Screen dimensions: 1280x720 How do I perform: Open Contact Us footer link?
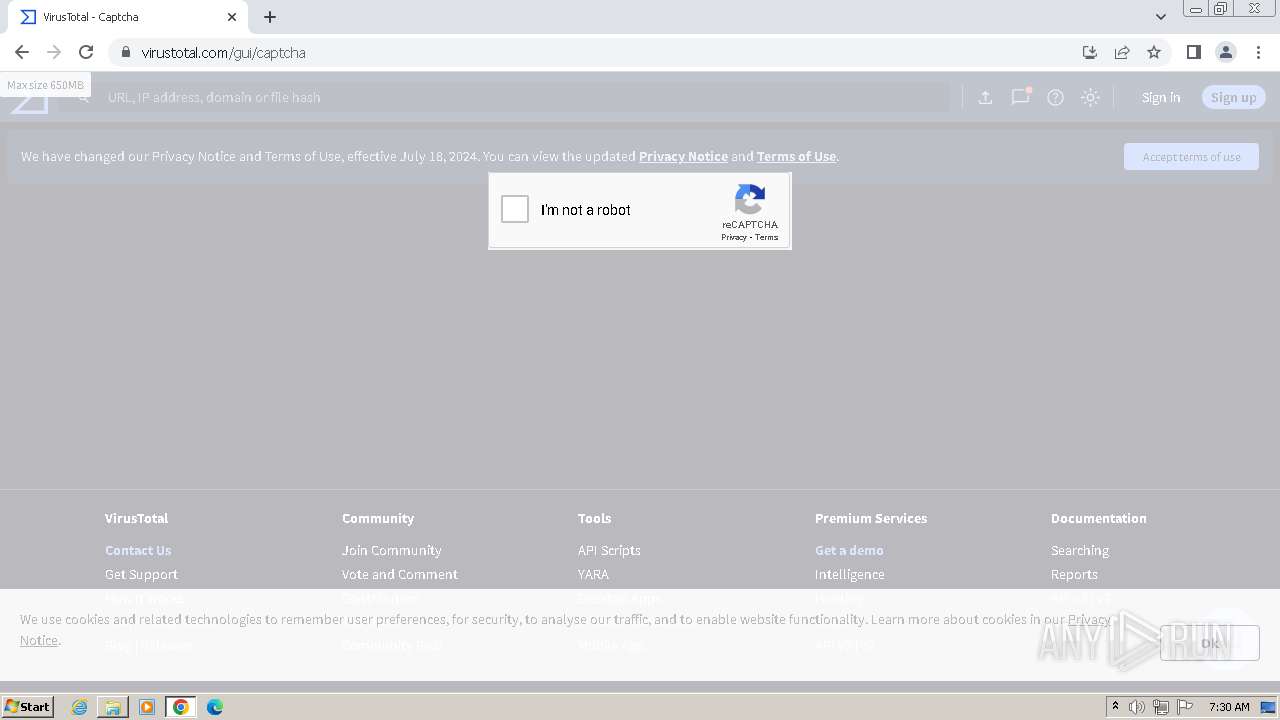[138, 550]
